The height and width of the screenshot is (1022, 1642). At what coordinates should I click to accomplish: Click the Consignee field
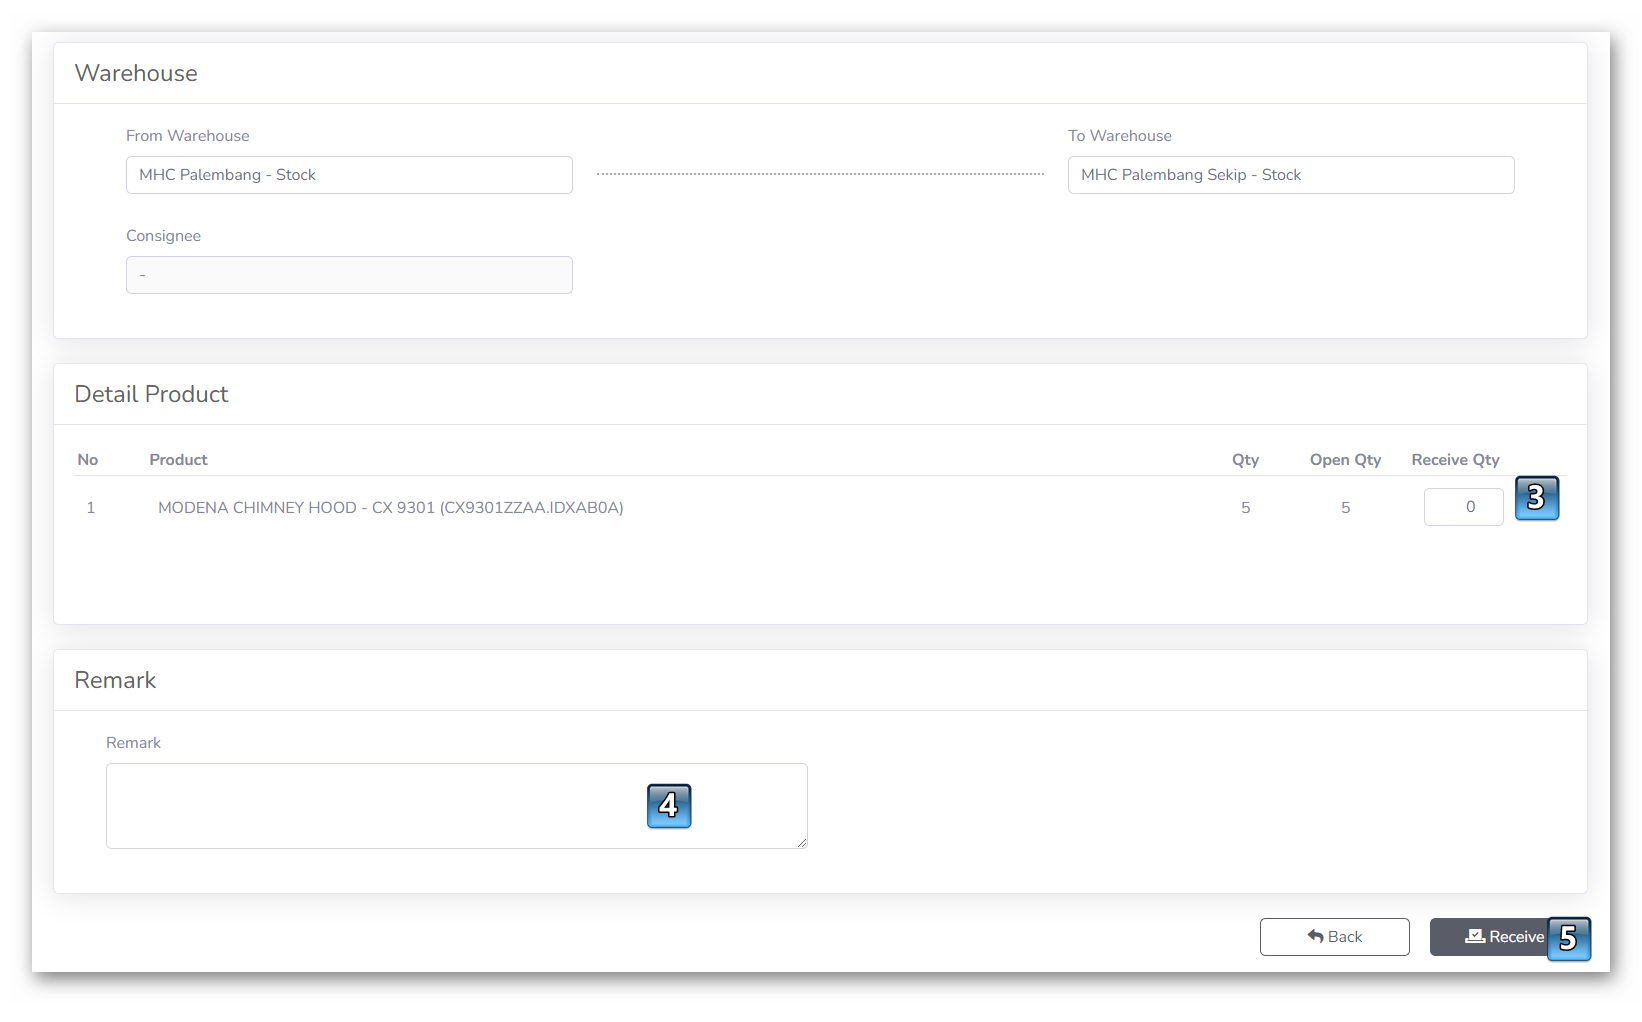(349, 275)
